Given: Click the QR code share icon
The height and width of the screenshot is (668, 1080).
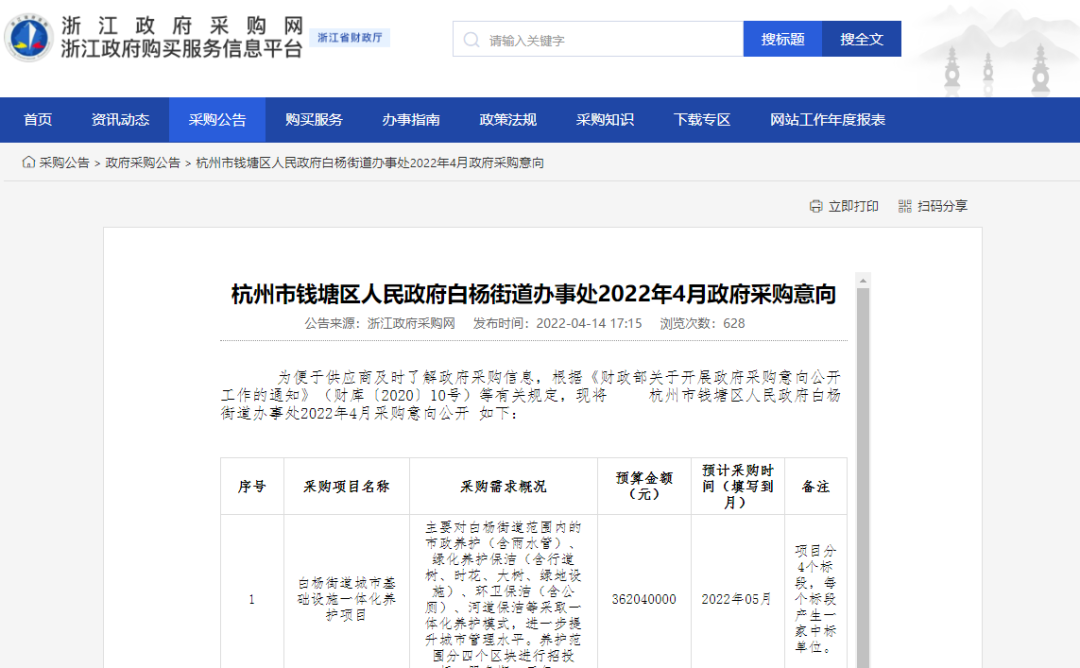Looking at the screenshot, I should [x=905, y=206].
